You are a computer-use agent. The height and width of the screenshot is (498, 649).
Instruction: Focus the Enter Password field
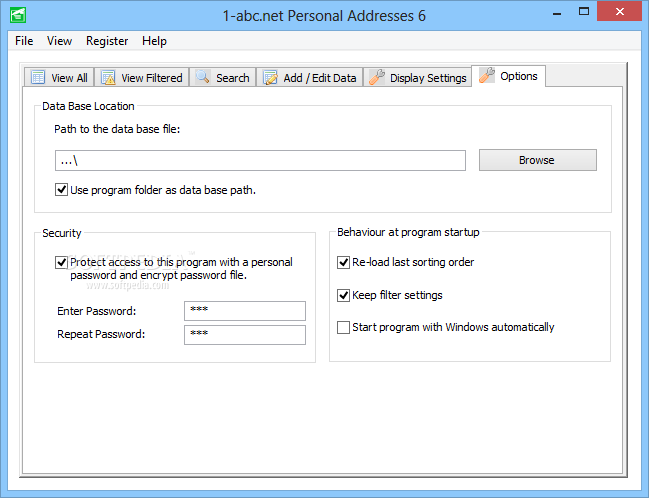244,311
